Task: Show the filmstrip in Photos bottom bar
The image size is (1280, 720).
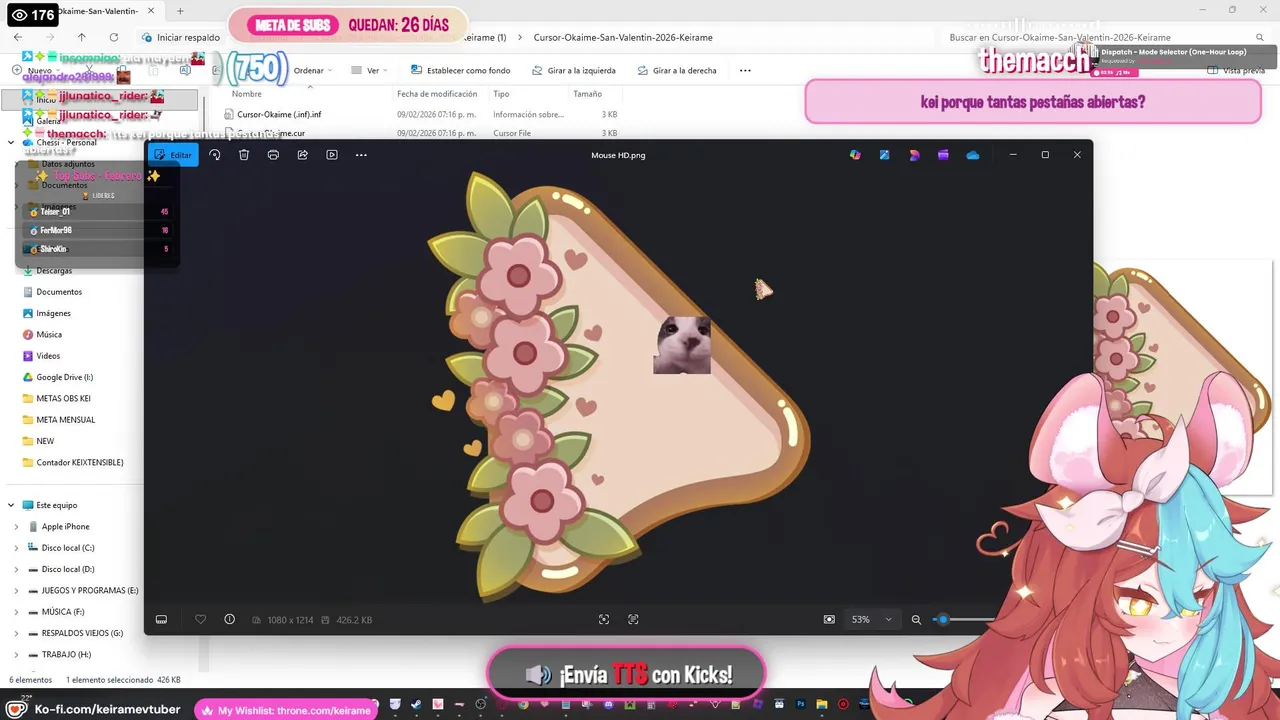Action: (x=161, y=620)
